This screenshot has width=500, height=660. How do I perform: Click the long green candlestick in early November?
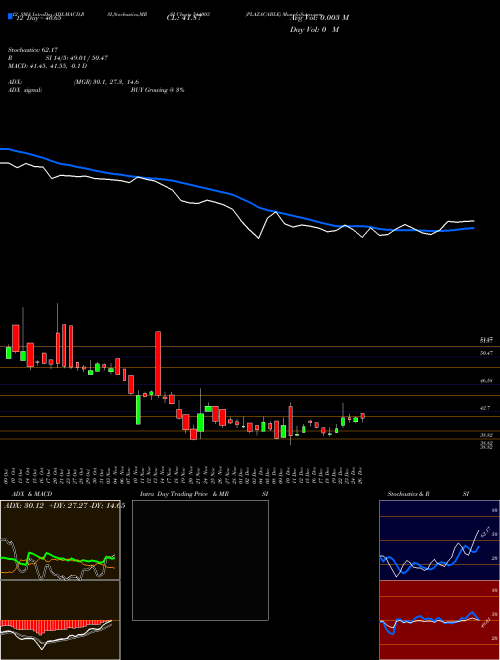pyautogui.click(x=138, y=410)
